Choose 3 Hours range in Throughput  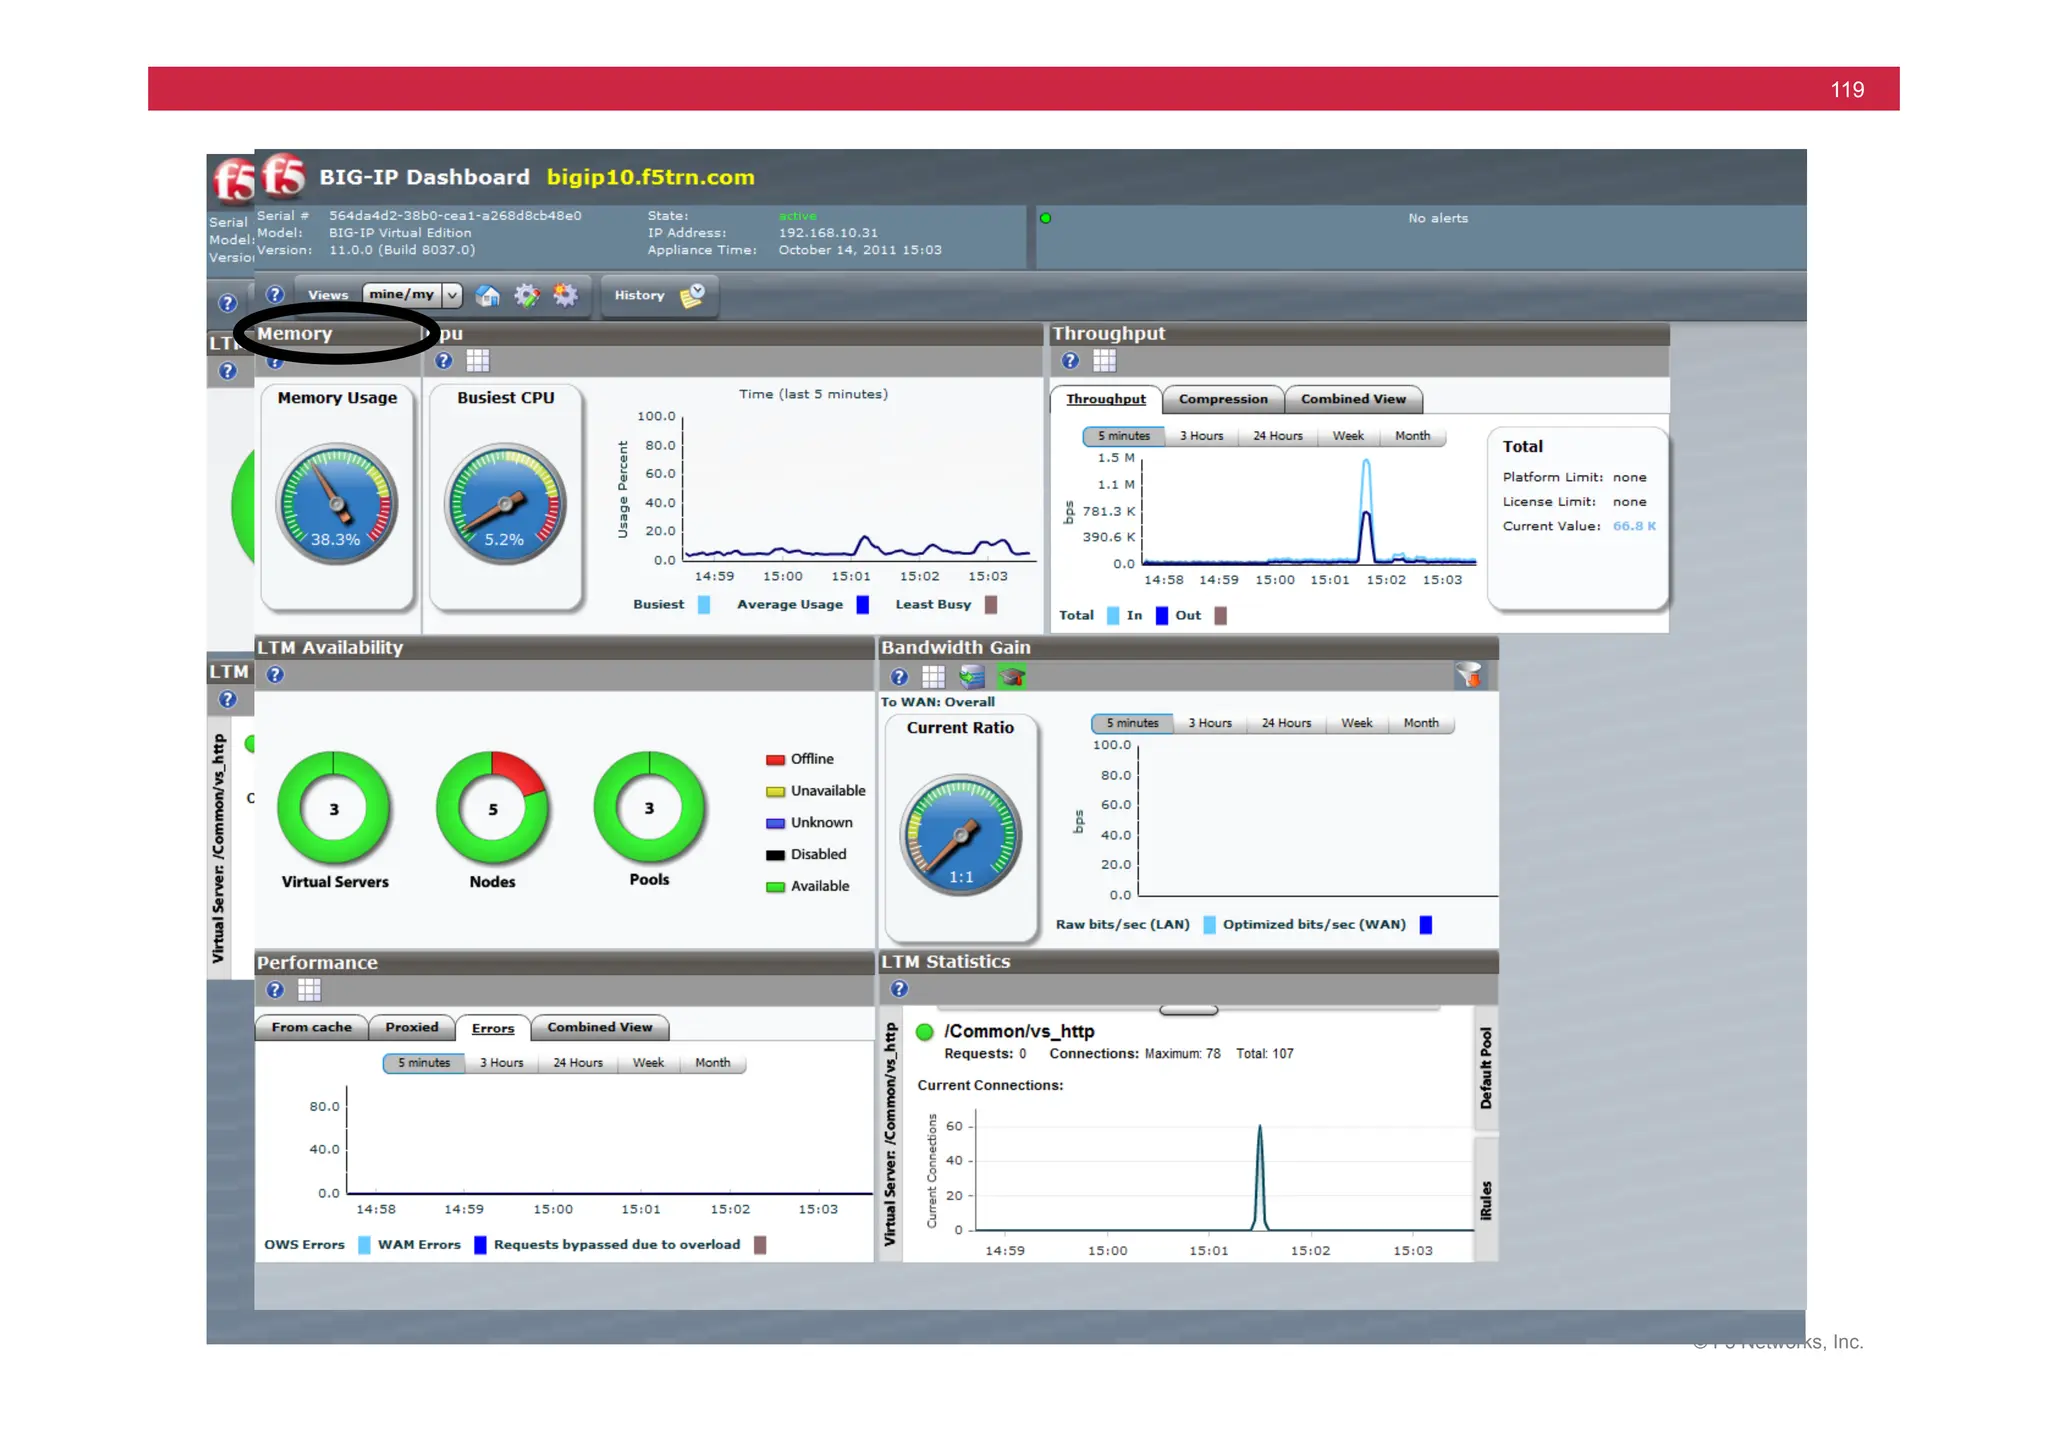(x=1201, y=436)
